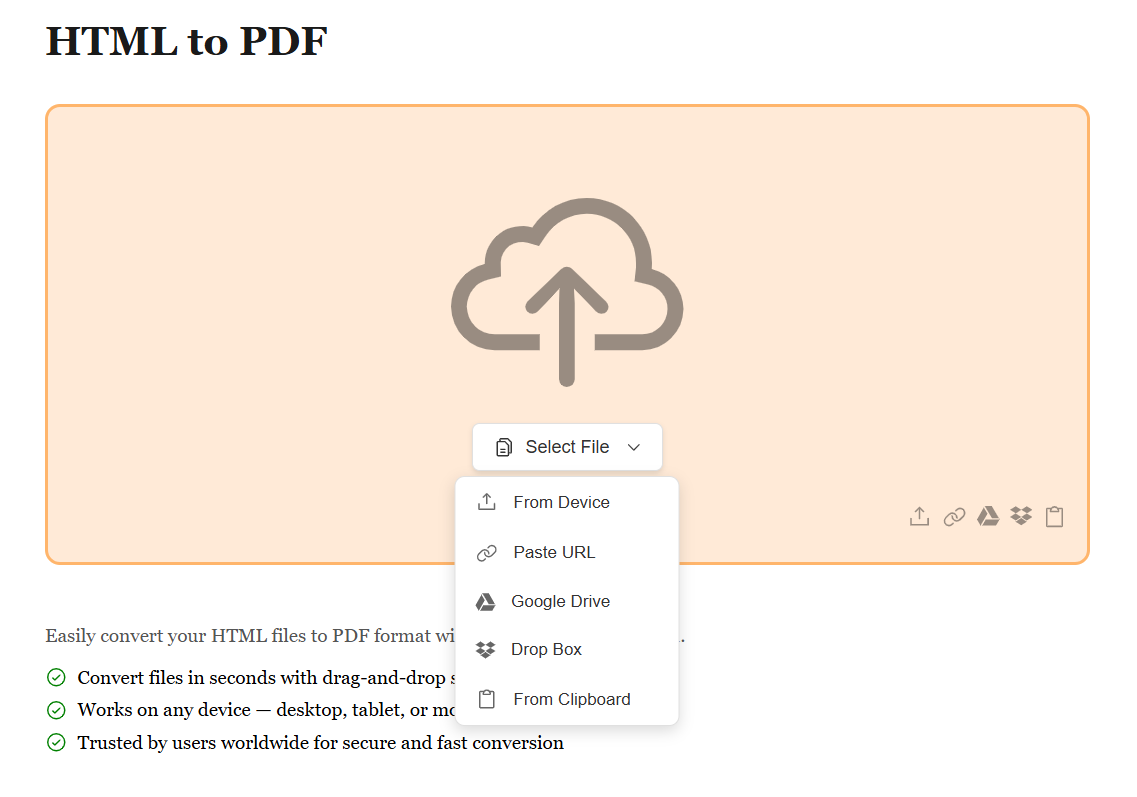Click the Google Drive icon in bottom-right icon row

click(988, 516)
